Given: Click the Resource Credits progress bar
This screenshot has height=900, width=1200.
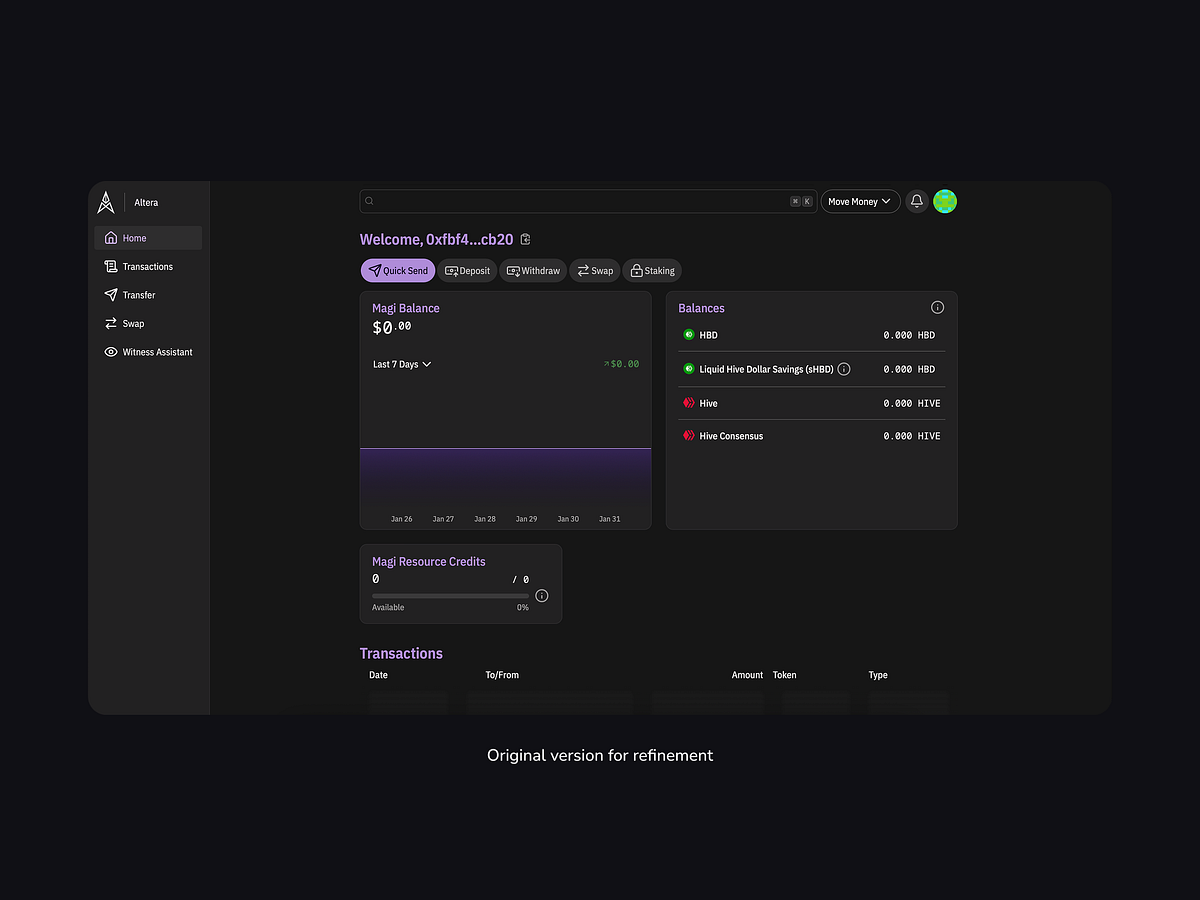Looking at the screenshot, I should coord(448,595).
